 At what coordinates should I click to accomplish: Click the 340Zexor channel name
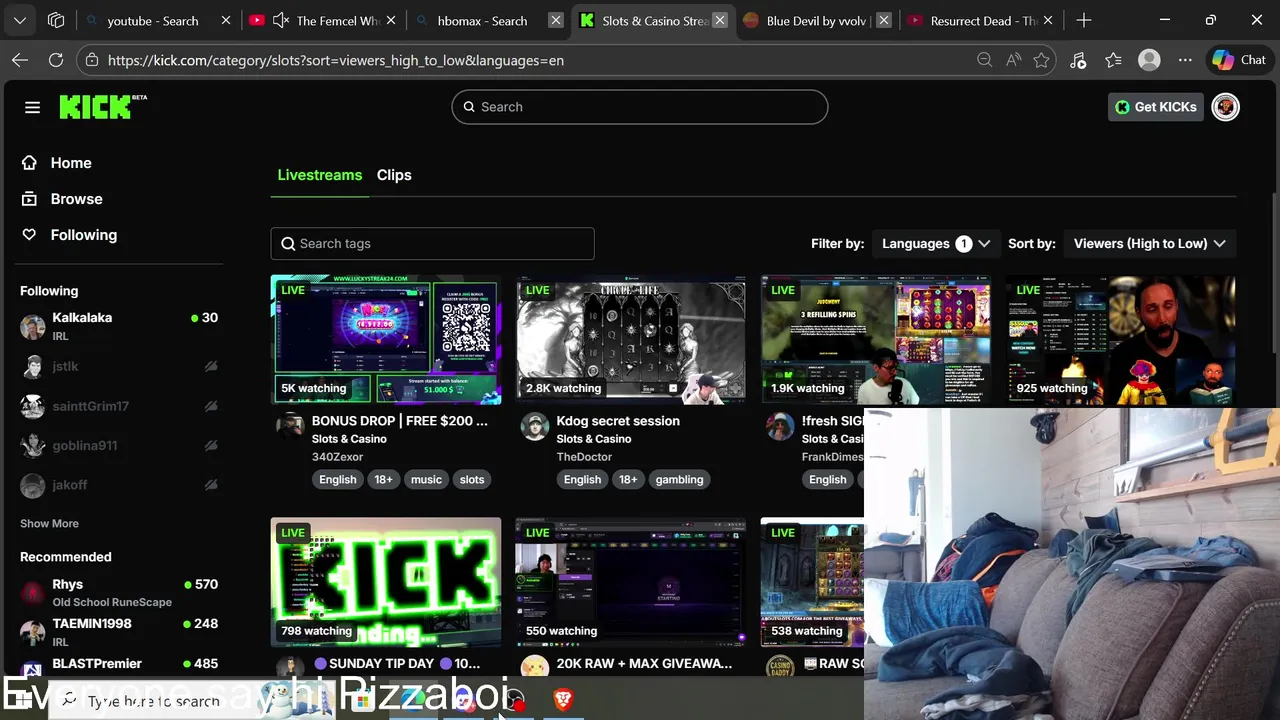click(x=337, y=457)
